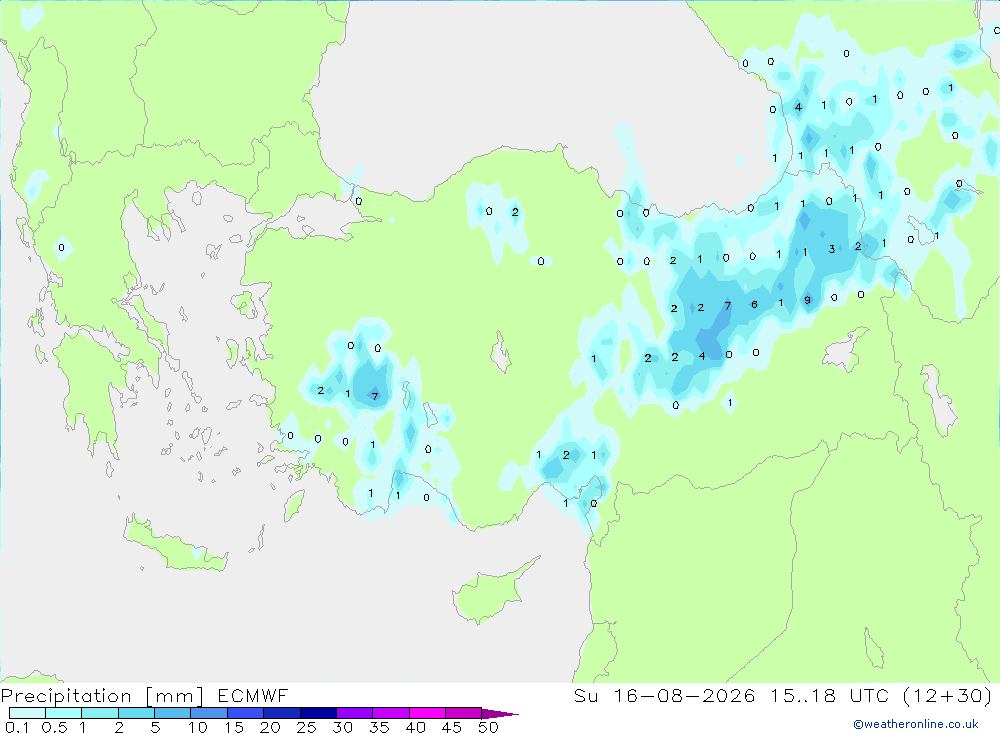Click the '20' legend scale label
Image resolution: width=1000 pixels, height=733 pixels.
270,727
